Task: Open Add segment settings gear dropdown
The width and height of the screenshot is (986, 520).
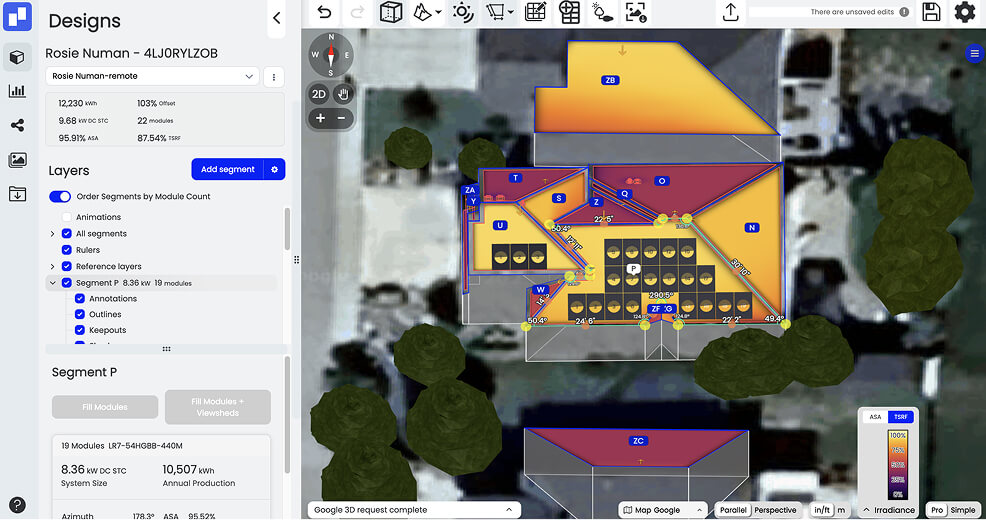Action: (274, 169)
